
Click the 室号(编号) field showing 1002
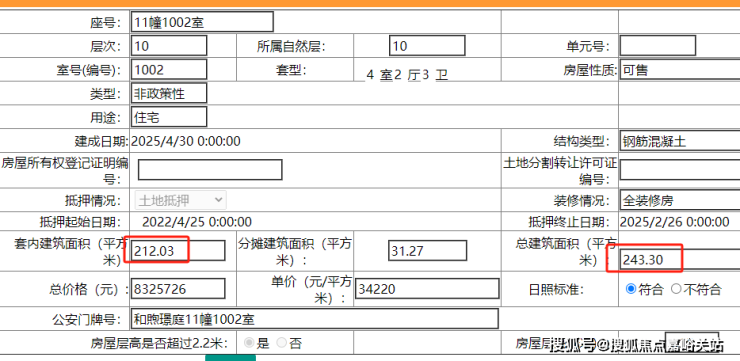tap(169, 69)
